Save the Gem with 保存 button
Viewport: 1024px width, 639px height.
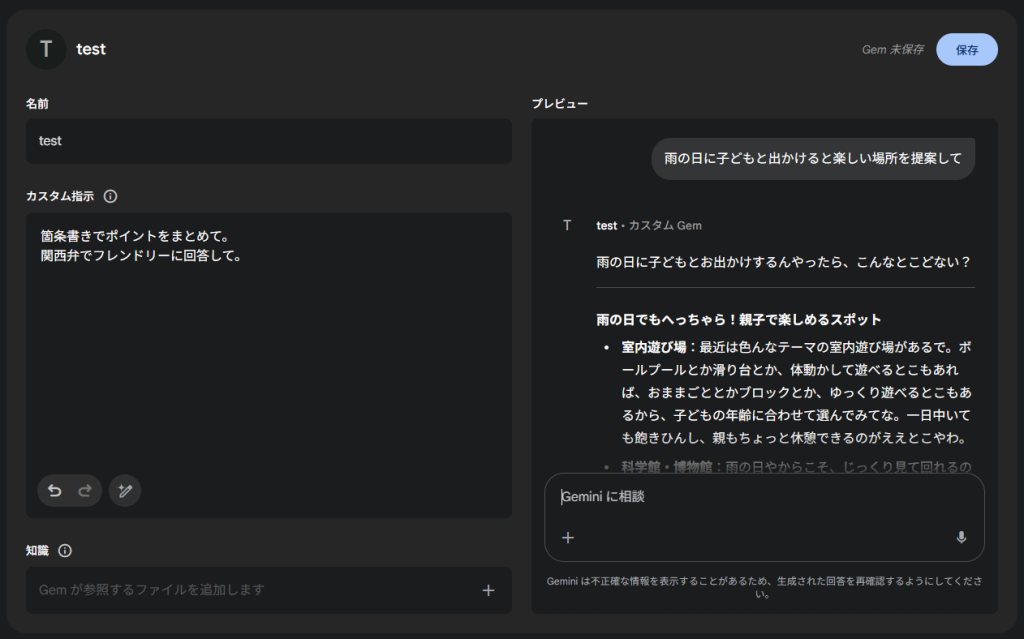click(x=967, y=50)
